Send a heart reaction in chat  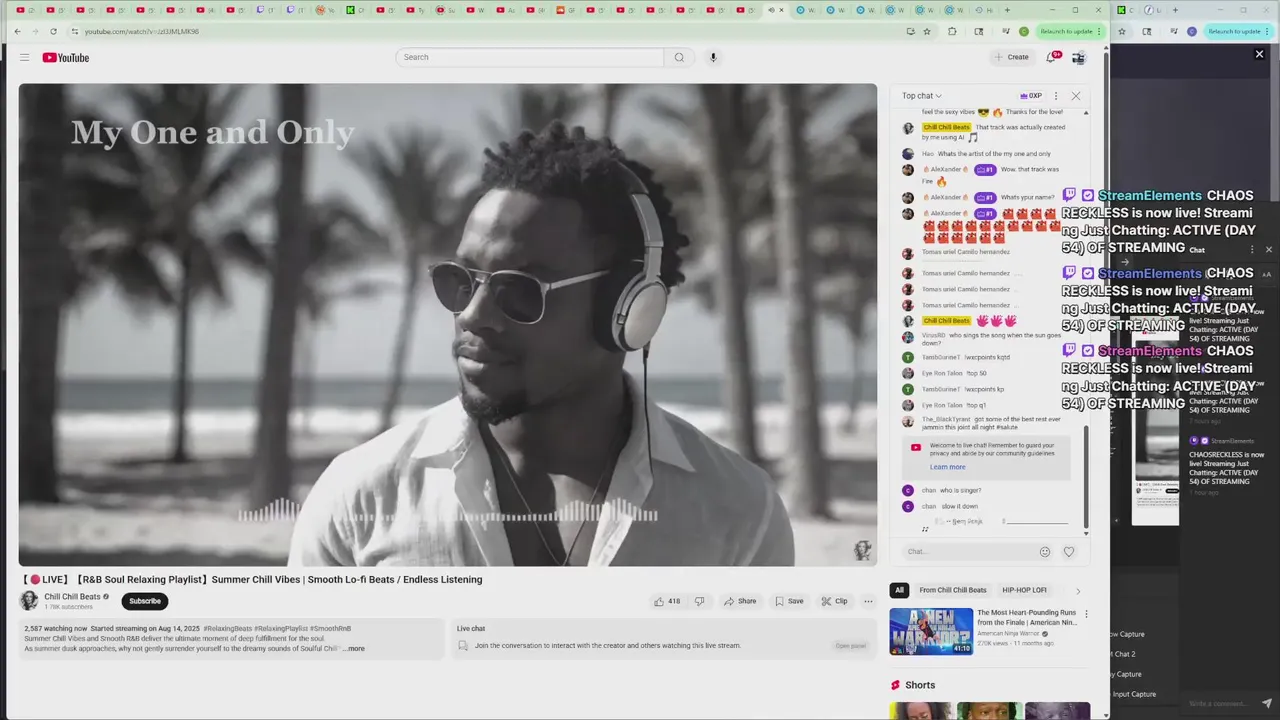coord(1069,552)
